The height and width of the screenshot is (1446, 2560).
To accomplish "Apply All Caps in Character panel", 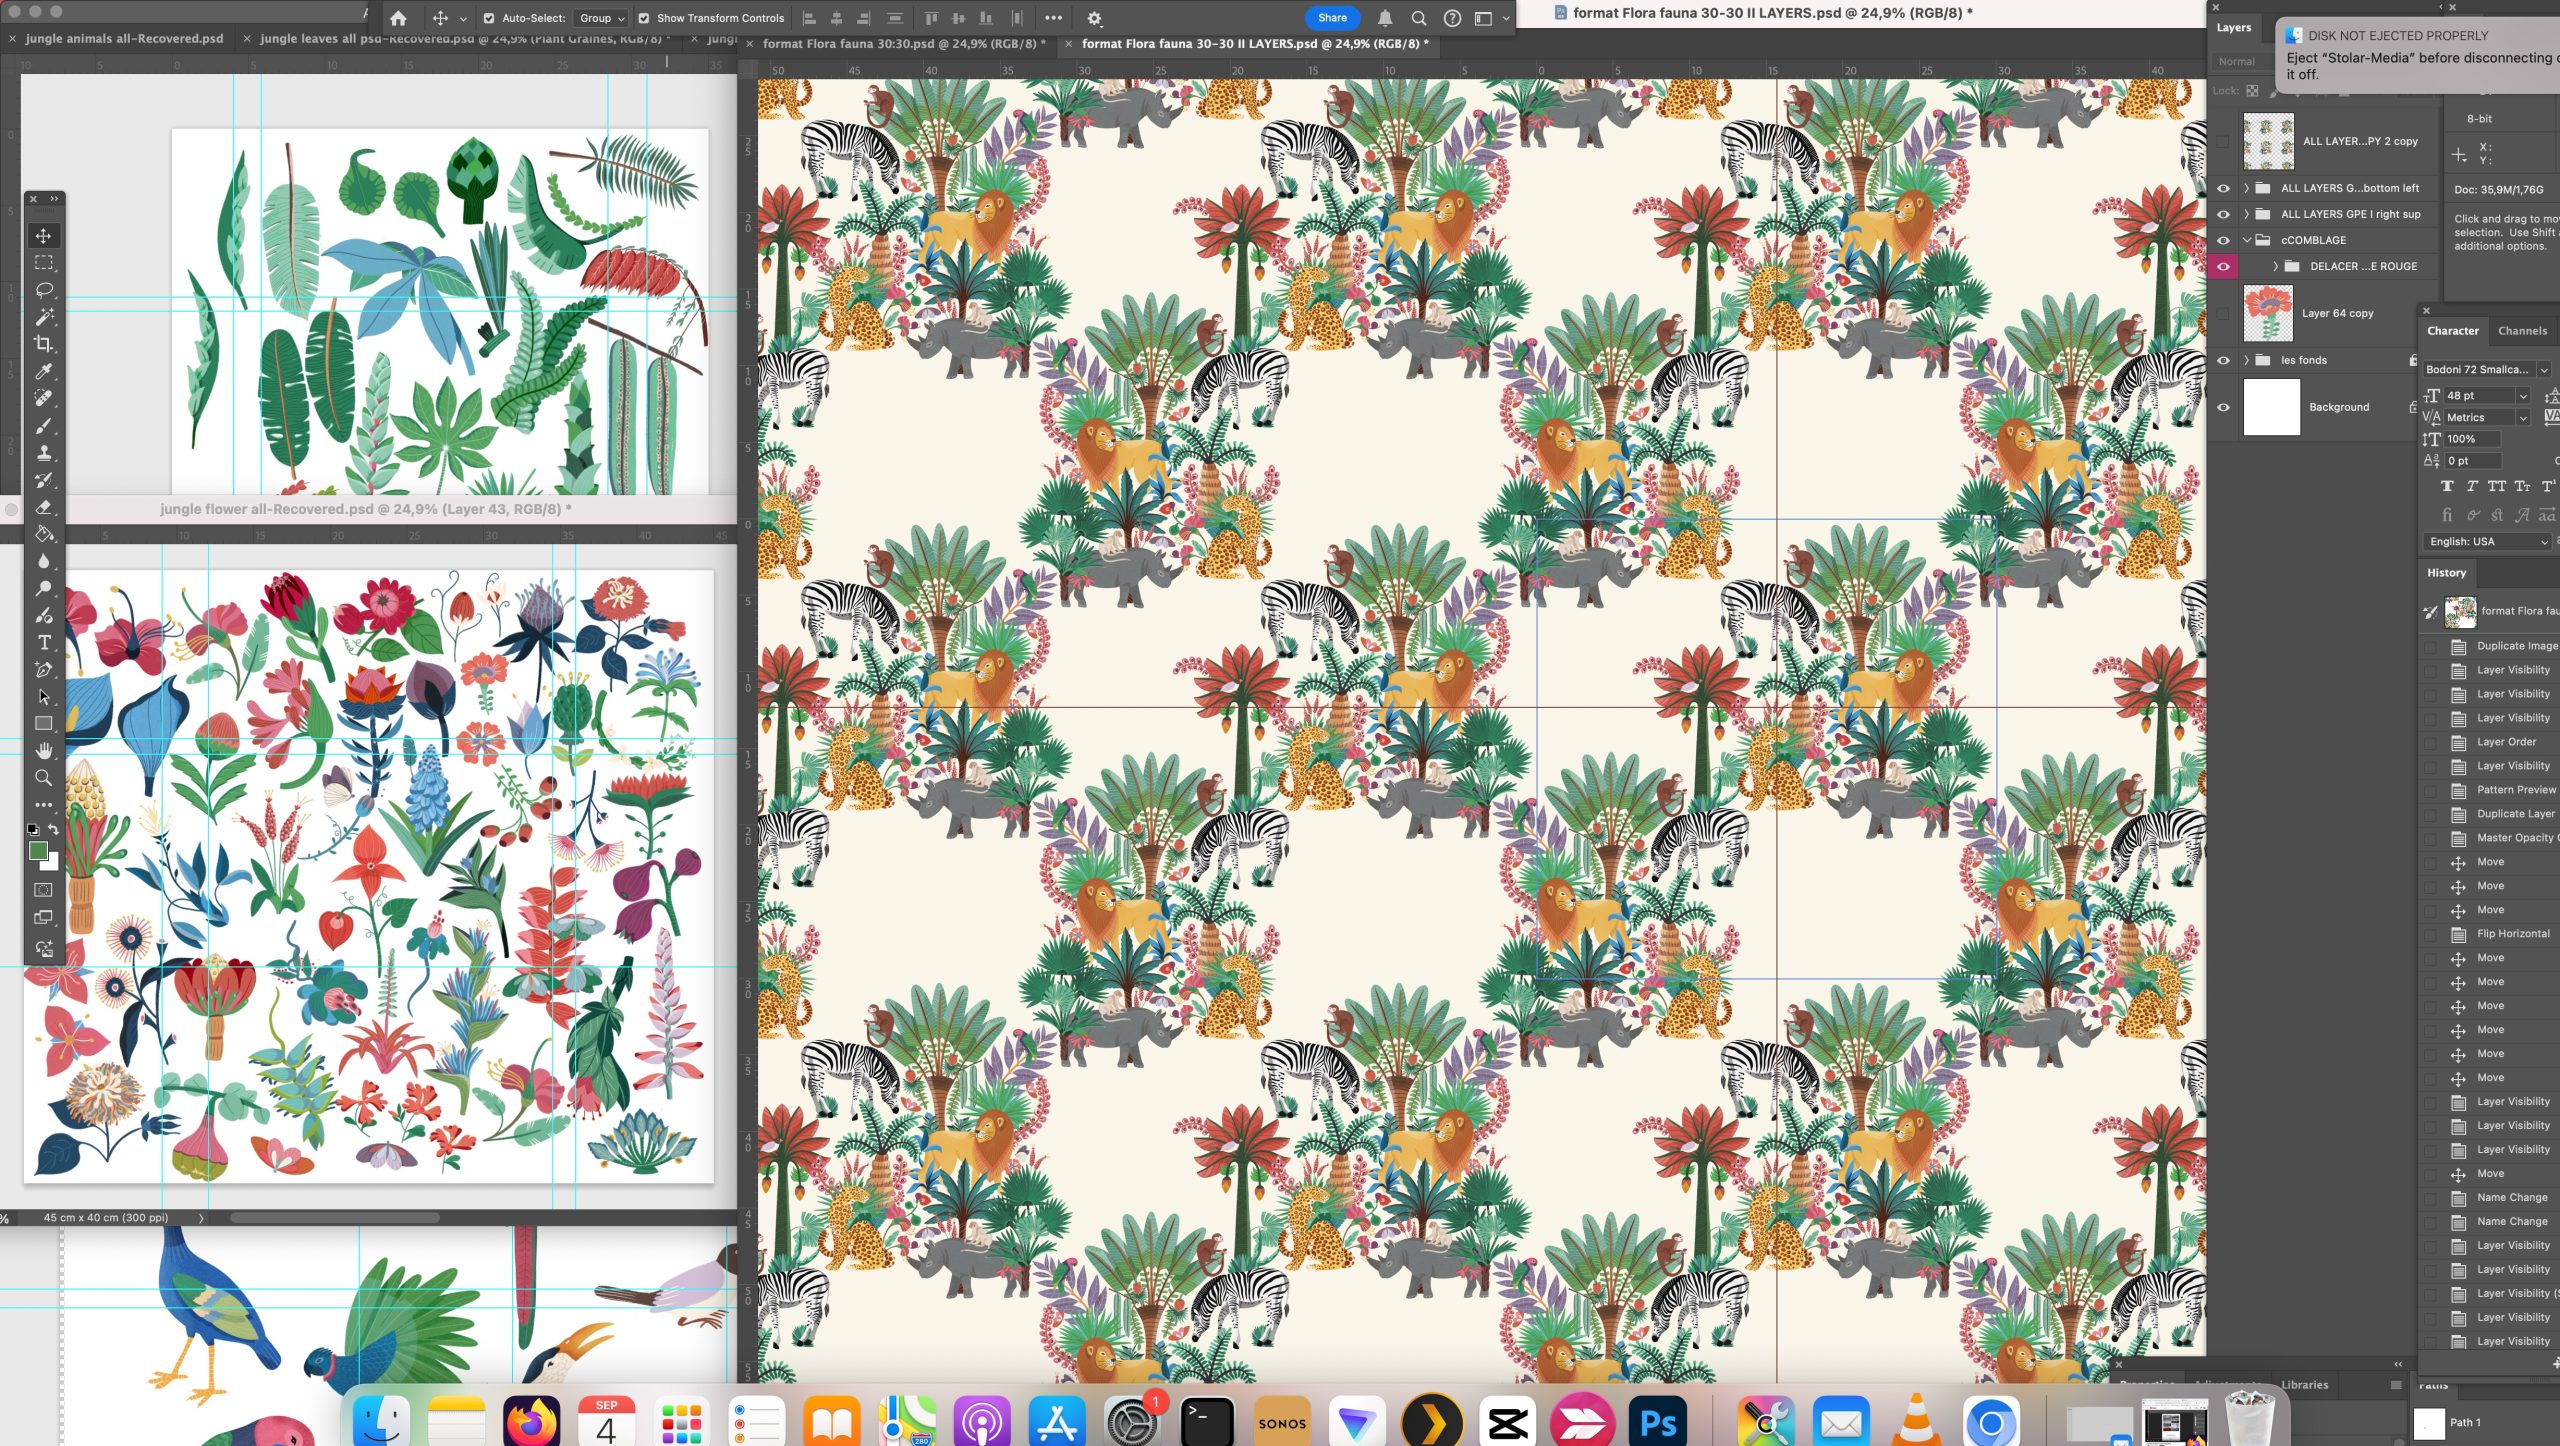I will [x=2496, y=486].
